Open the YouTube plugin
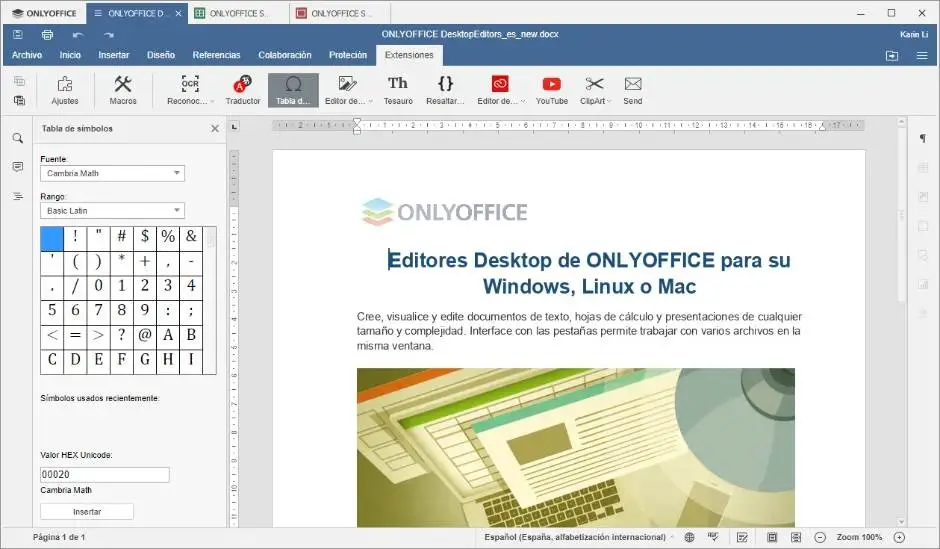 tap(552, 91)
